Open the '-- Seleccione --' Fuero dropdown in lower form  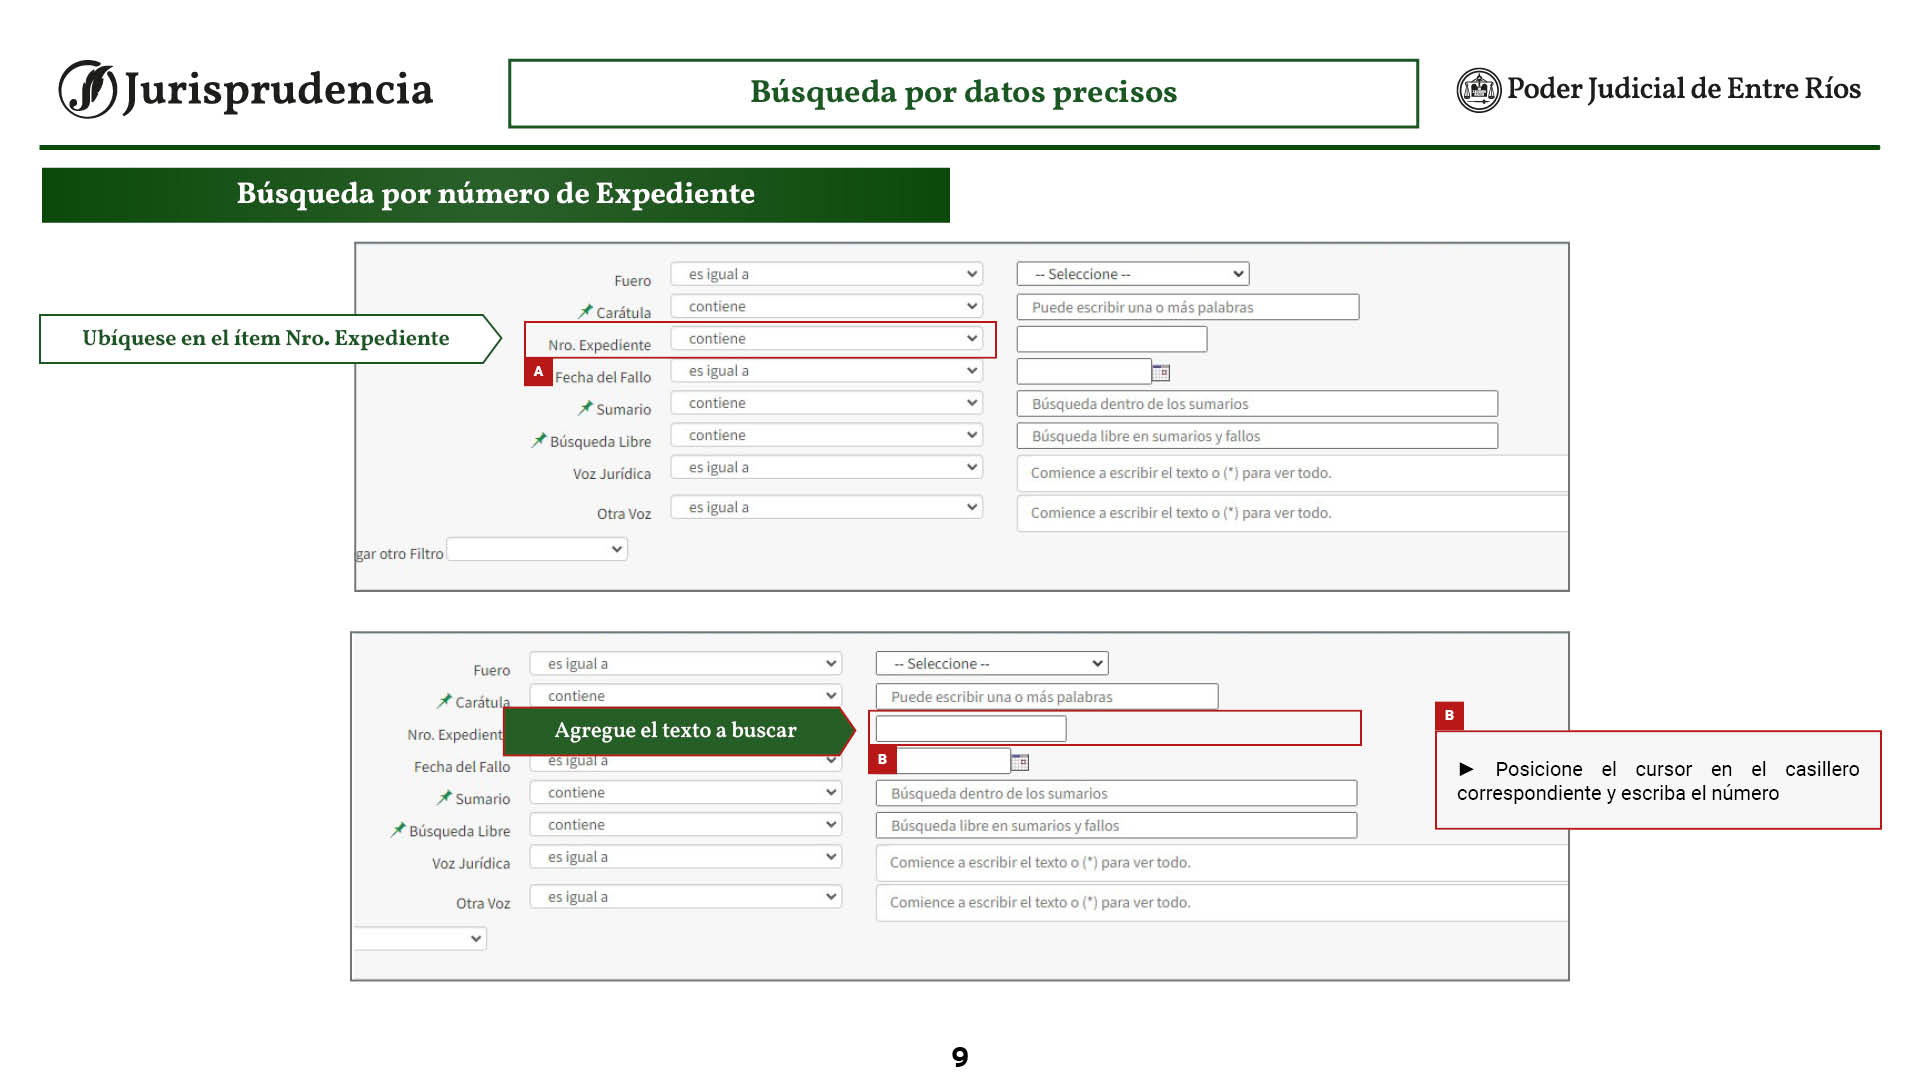tap(992, 664)
